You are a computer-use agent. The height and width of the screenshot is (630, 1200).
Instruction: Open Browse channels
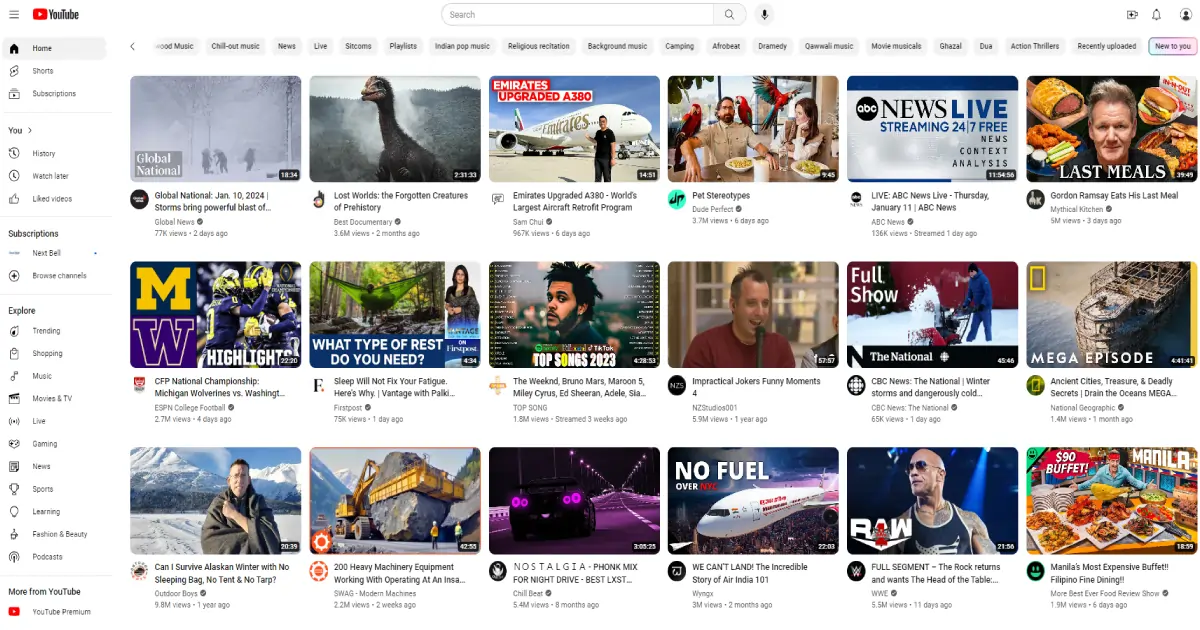tap(53, 276)
